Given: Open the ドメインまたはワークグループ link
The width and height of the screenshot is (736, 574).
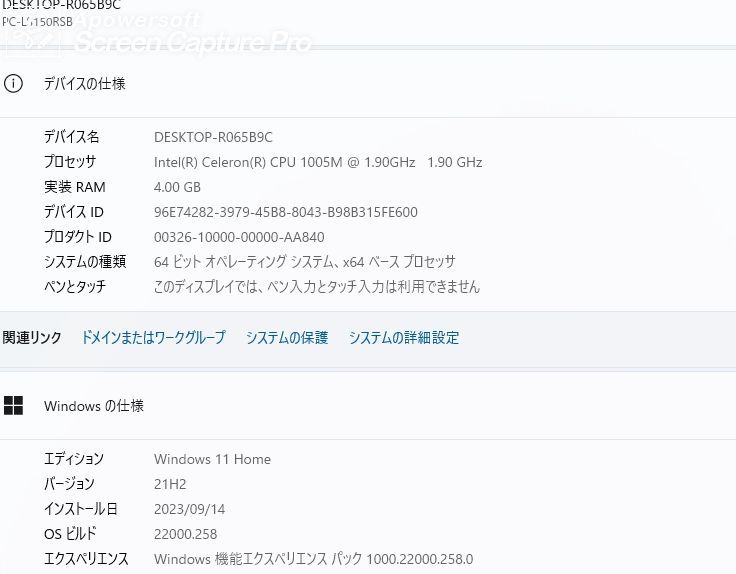Looking at the screenshot, I should click(x=153, y=337).
